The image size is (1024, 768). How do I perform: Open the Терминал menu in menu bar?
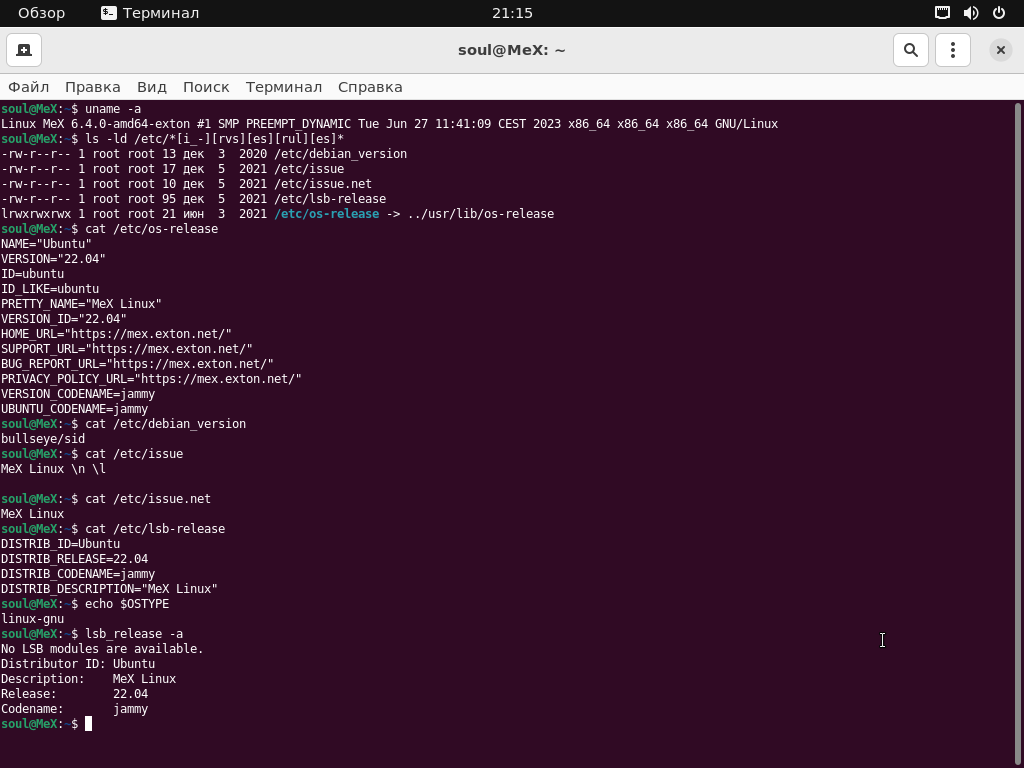tap(283, 87)
